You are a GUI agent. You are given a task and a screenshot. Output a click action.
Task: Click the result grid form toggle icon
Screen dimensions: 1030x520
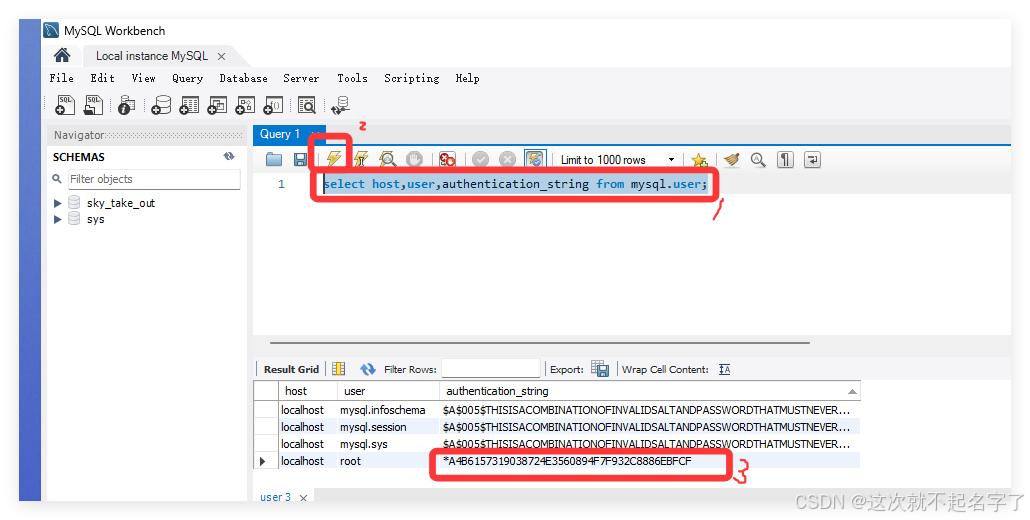[338, 369]
